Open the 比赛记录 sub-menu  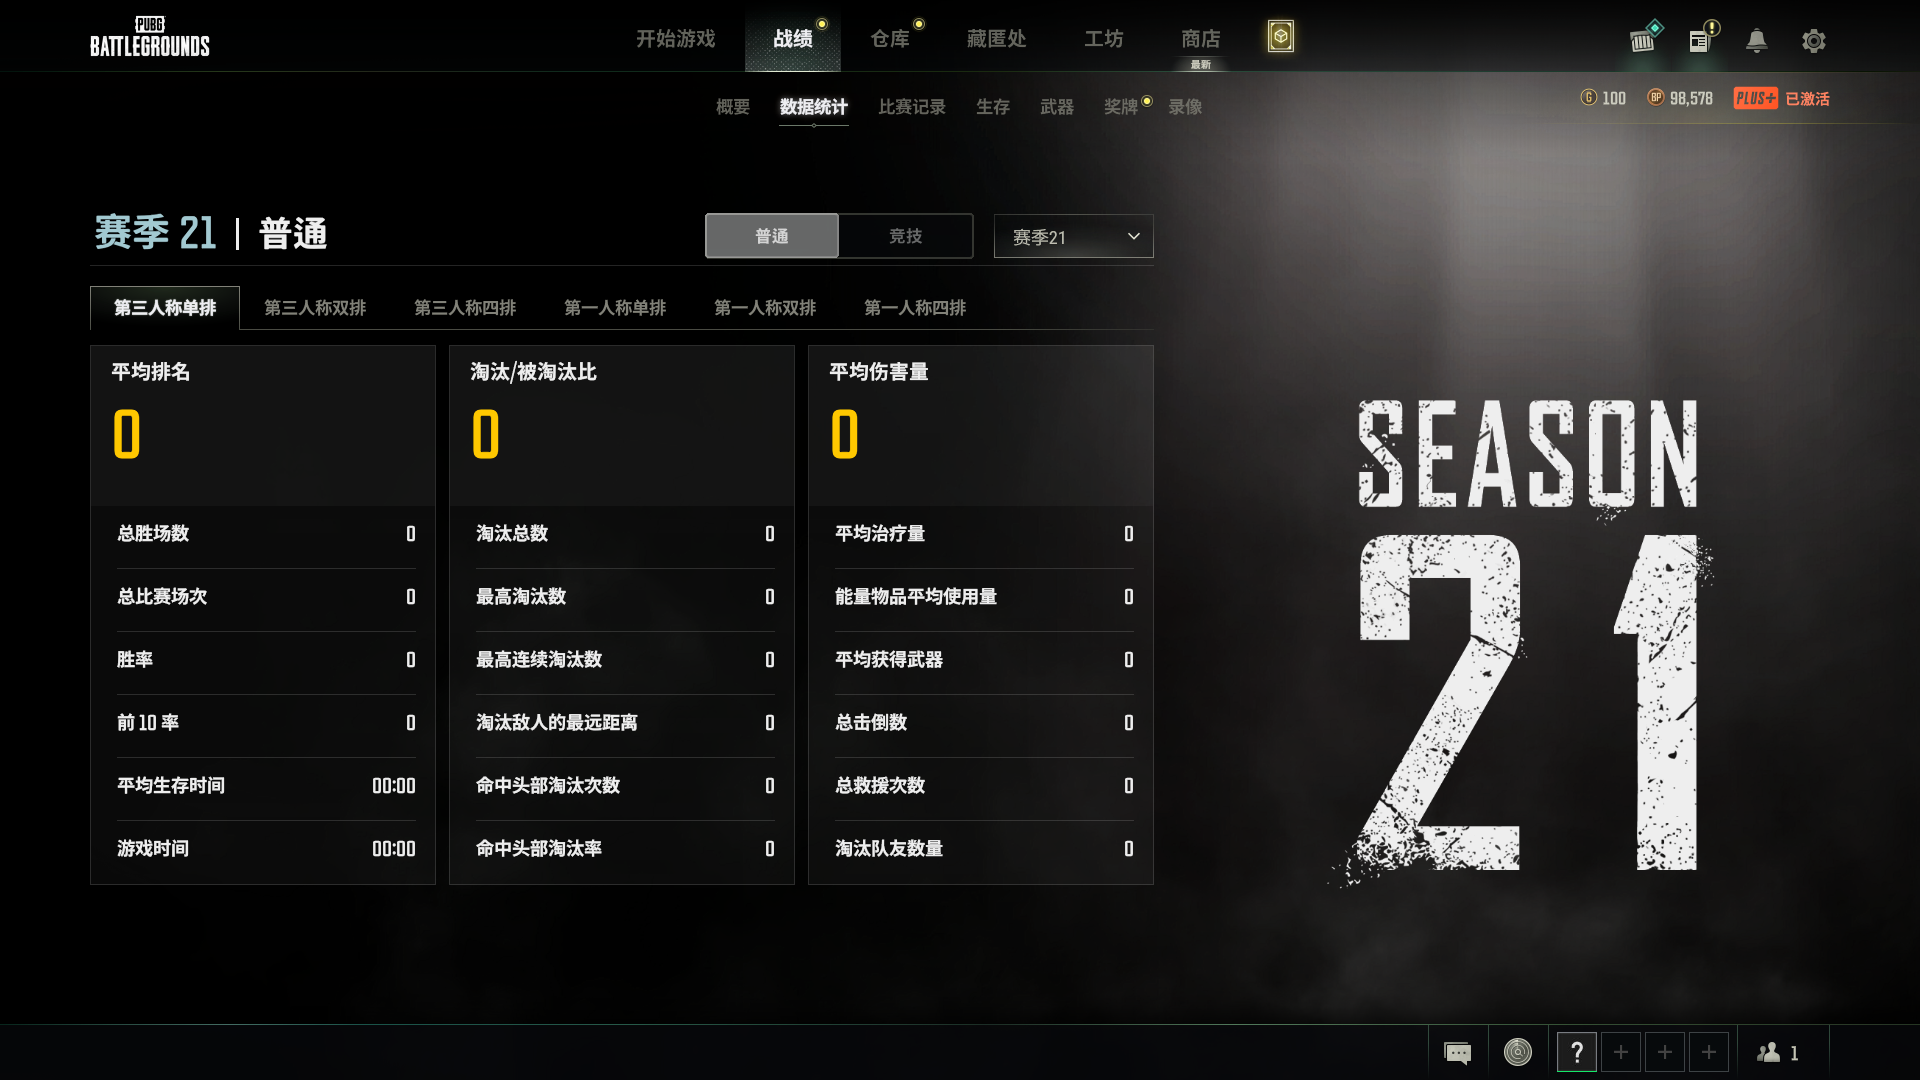pos(912,107)
